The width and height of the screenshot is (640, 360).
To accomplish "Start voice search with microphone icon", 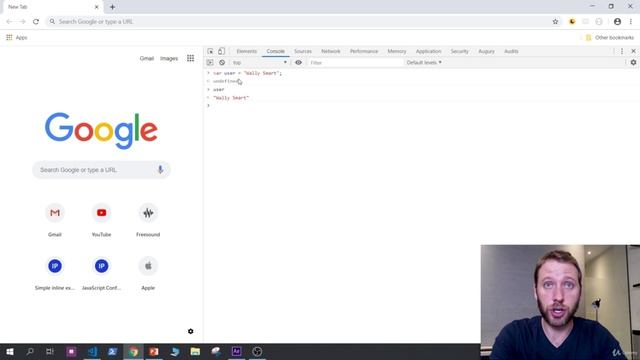I will pos(160,170).
